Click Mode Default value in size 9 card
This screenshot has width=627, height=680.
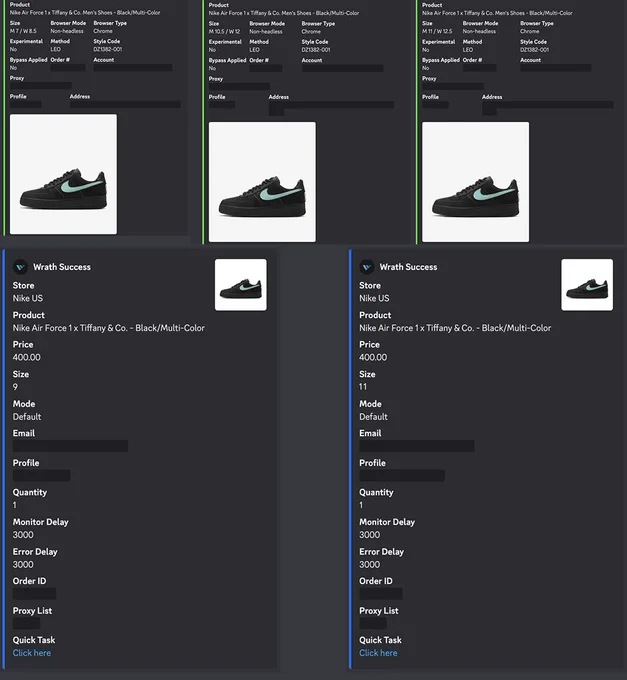27,417
